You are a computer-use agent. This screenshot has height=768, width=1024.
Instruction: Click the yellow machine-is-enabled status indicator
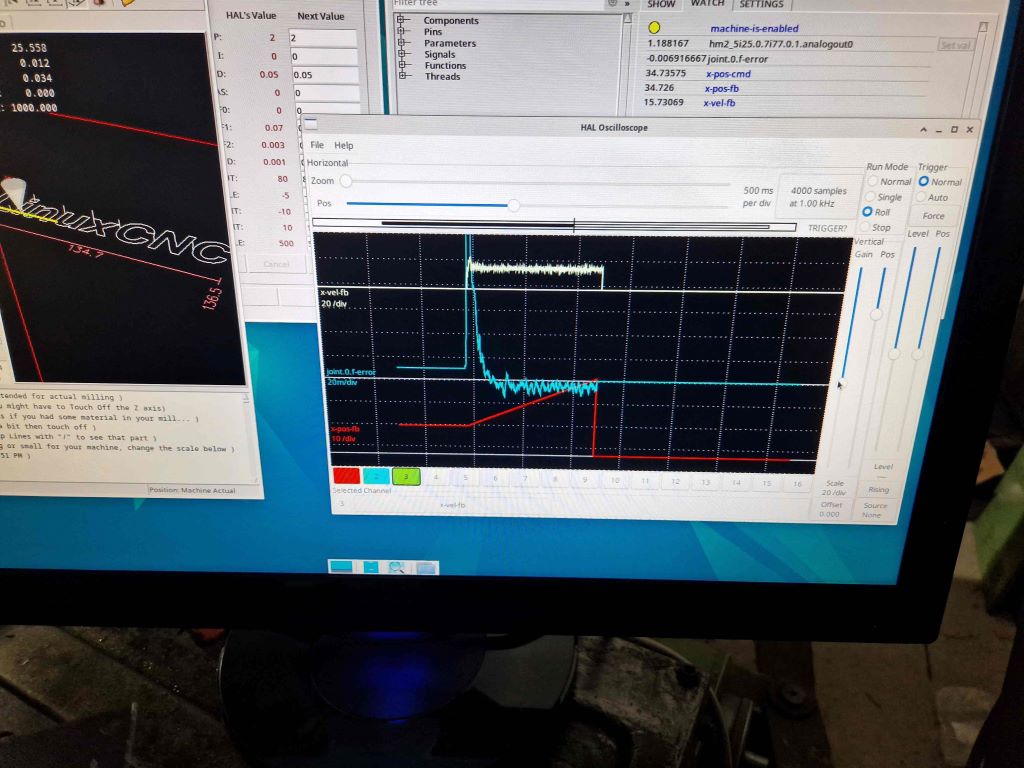coord(654,27)
